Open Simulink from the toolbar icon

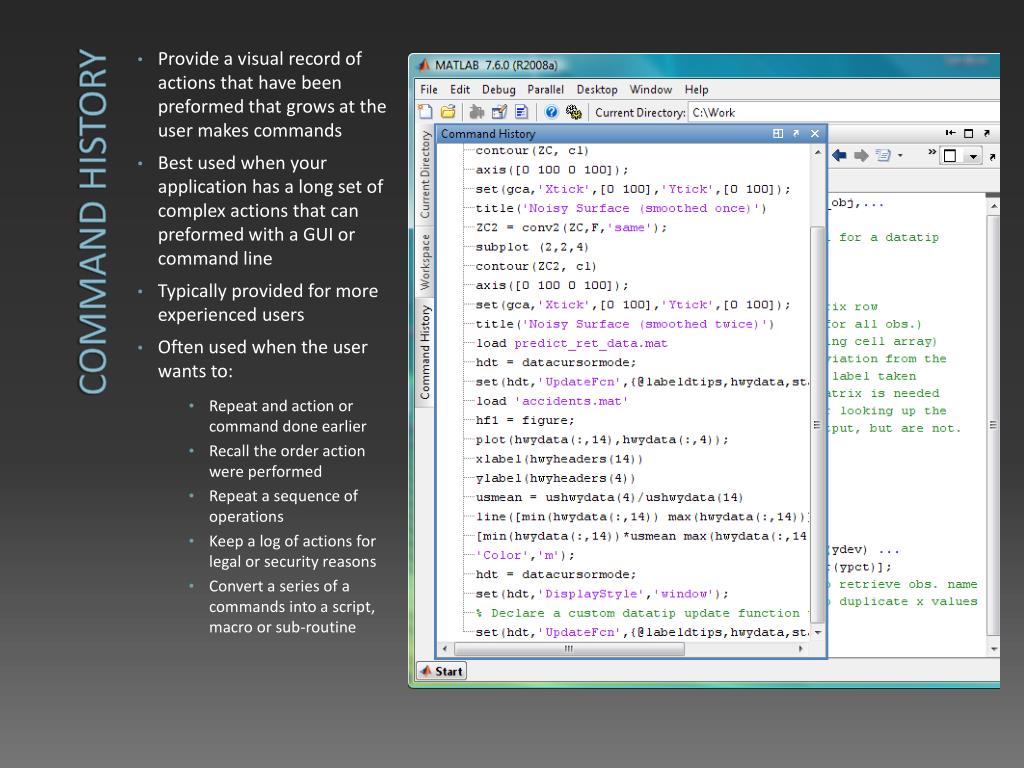477,112
